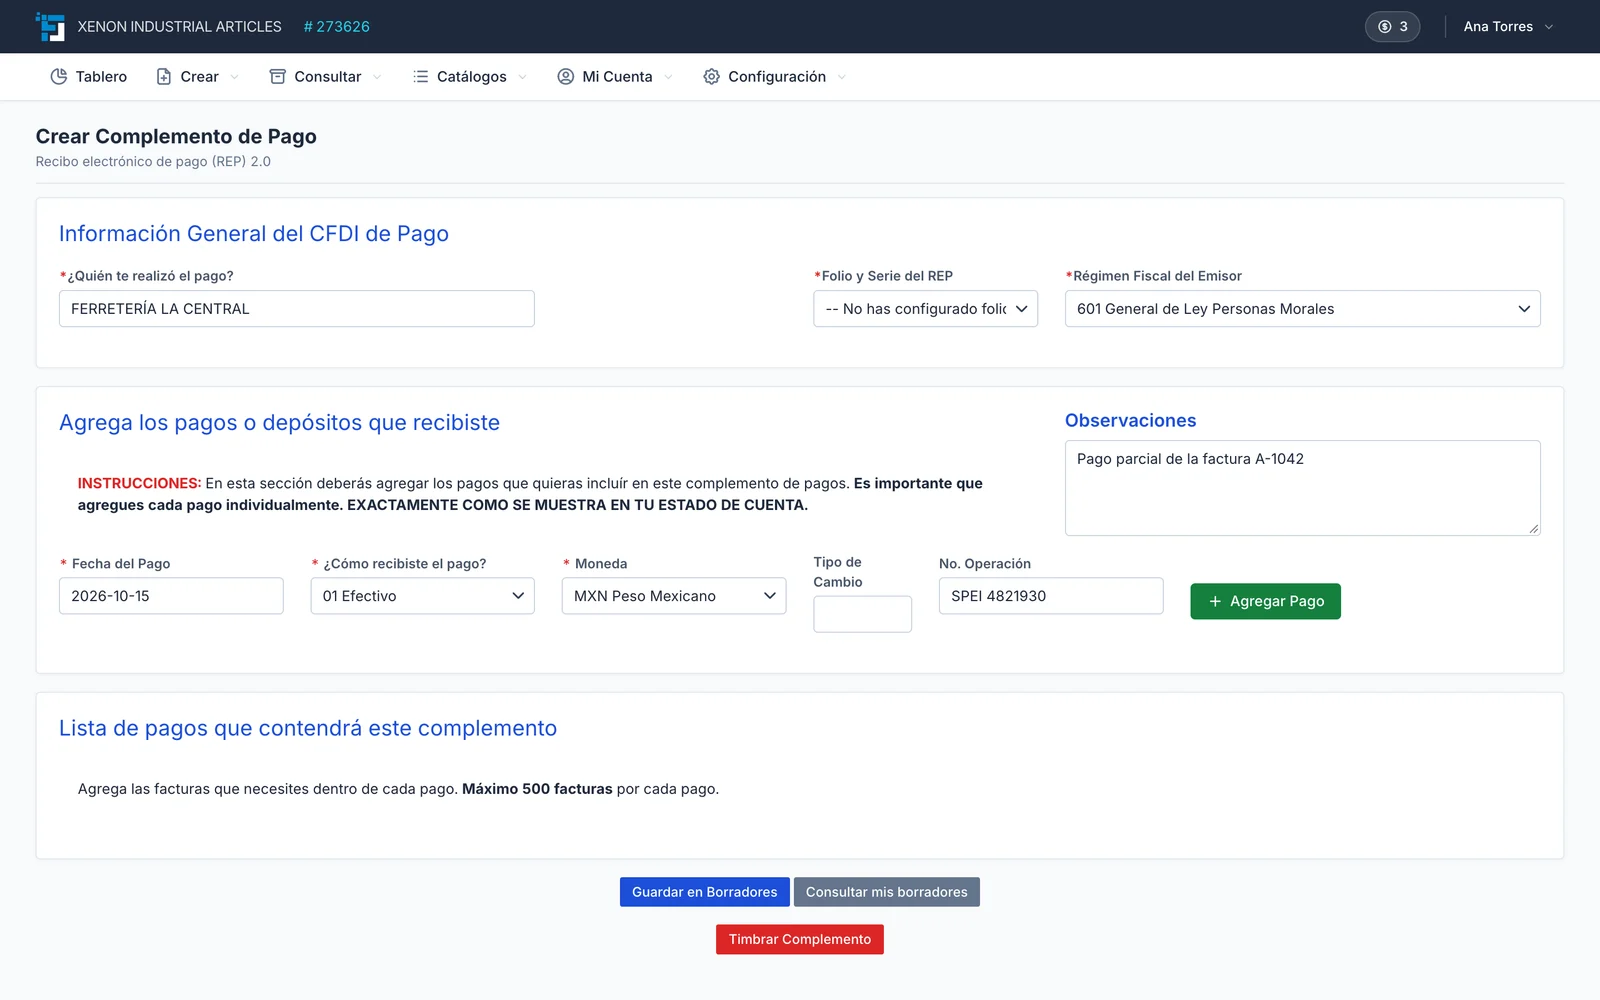The image size is (1600, 1000).
Task: Click the Observaciones textarea resize handle
Action: 1533,528
